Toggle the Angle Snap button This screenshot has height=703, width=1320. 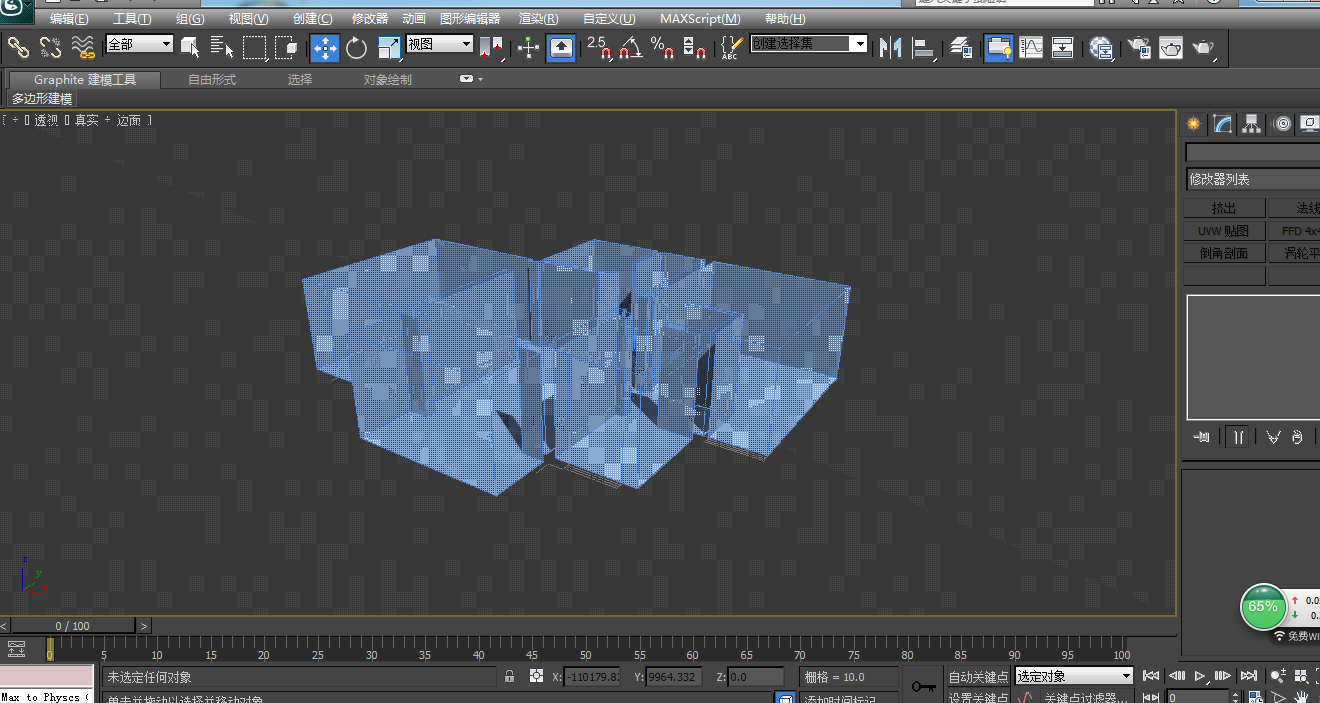(x=631, y=46)
